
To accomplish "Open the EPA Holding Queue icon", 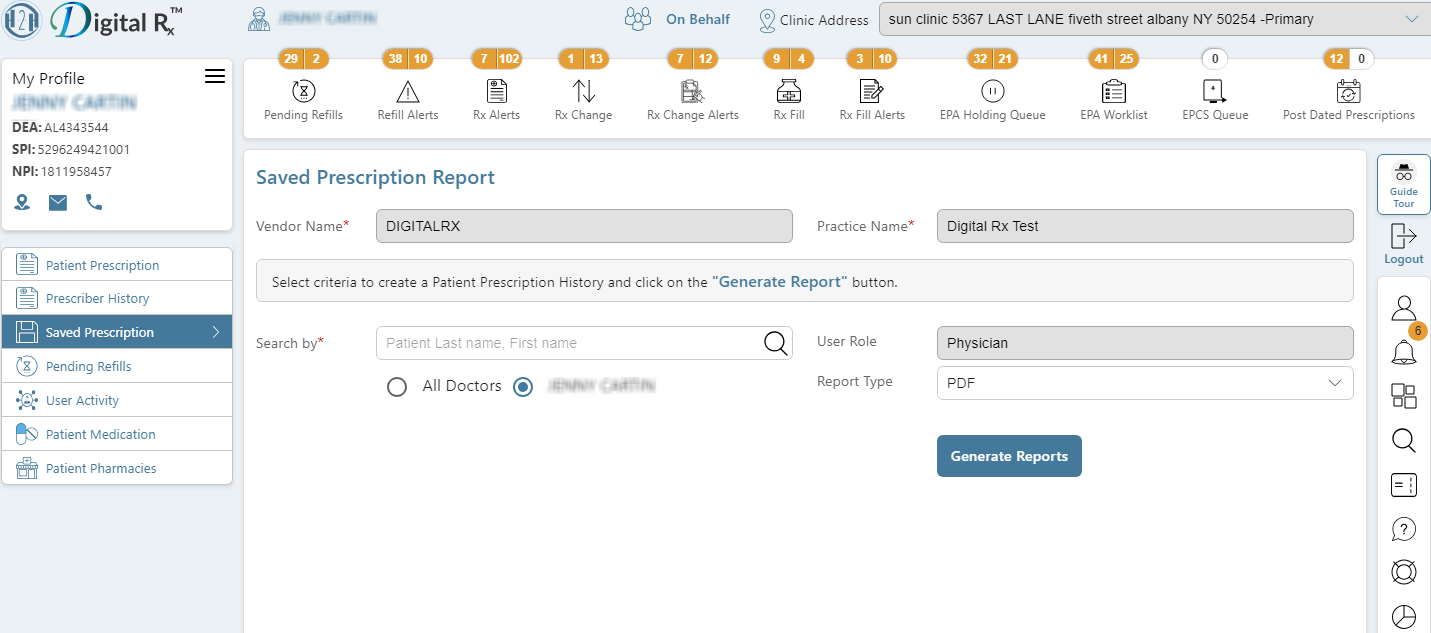I will (x=992, y=91).
